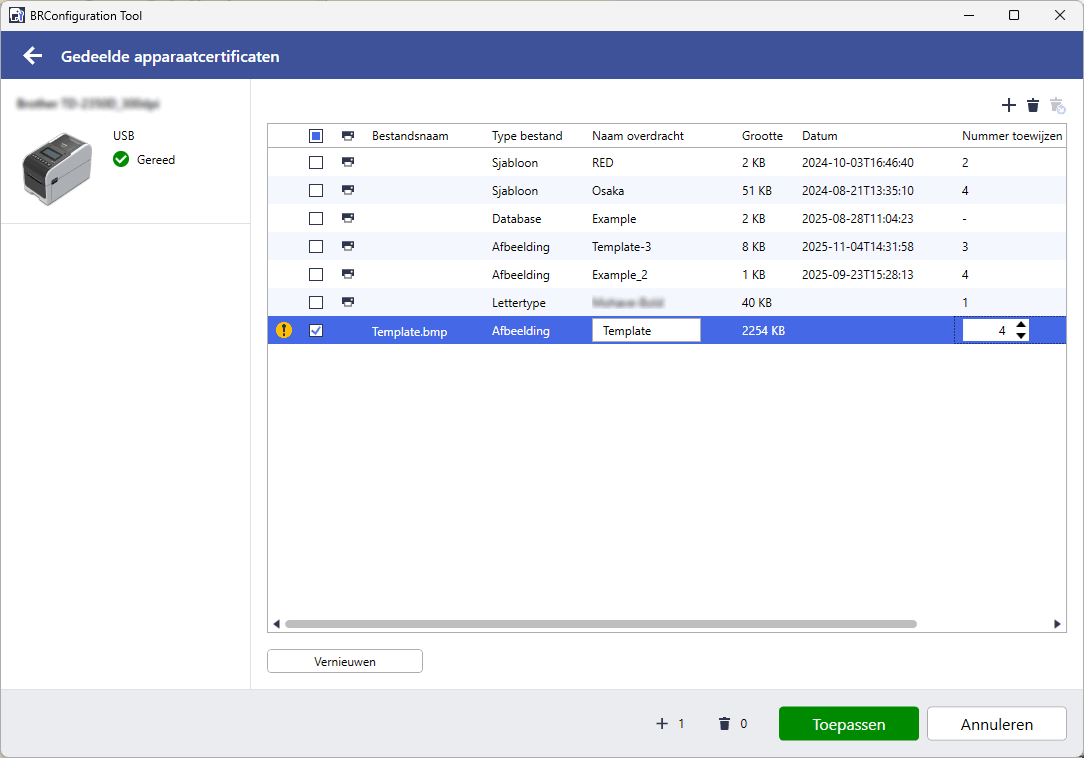The width and height of the screenshot is (1084, 758).
Task: Sort by the Type bestand column header
Action: [x=527, y=135]
